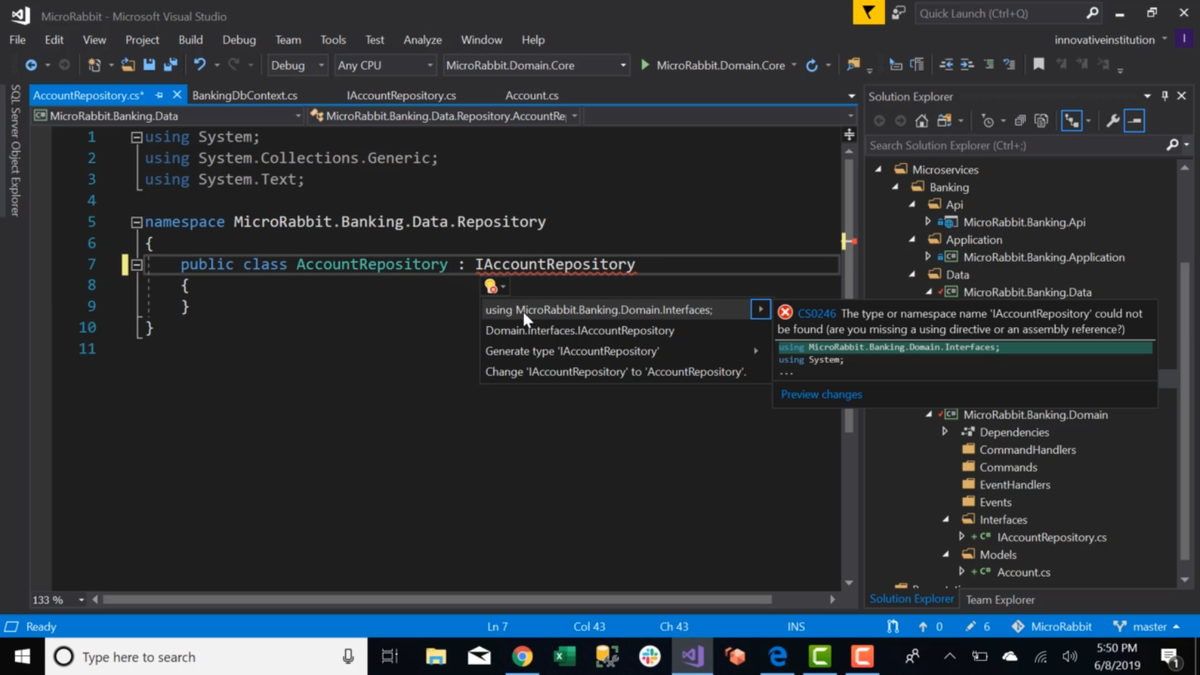Start debugging with green play icon

click(x=645, y=65)
